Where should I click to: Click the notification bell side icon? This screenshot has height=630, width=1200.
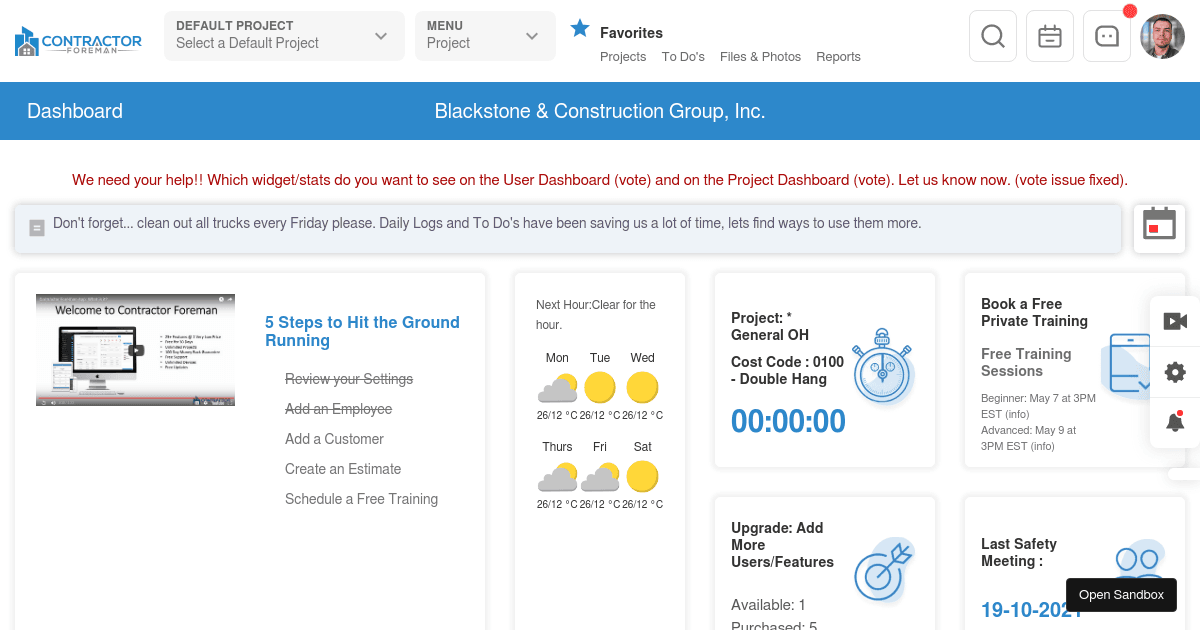1175,422
